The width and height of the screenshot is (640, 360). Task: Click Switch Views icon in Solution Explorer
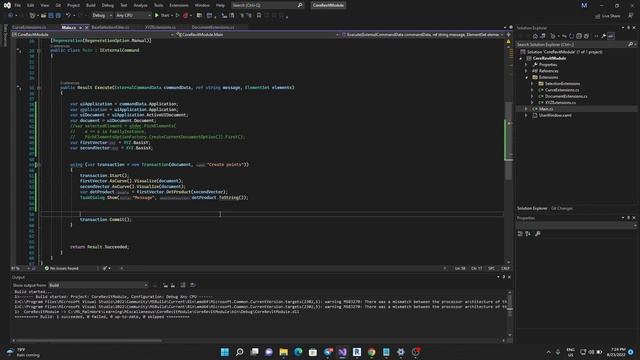542,36
